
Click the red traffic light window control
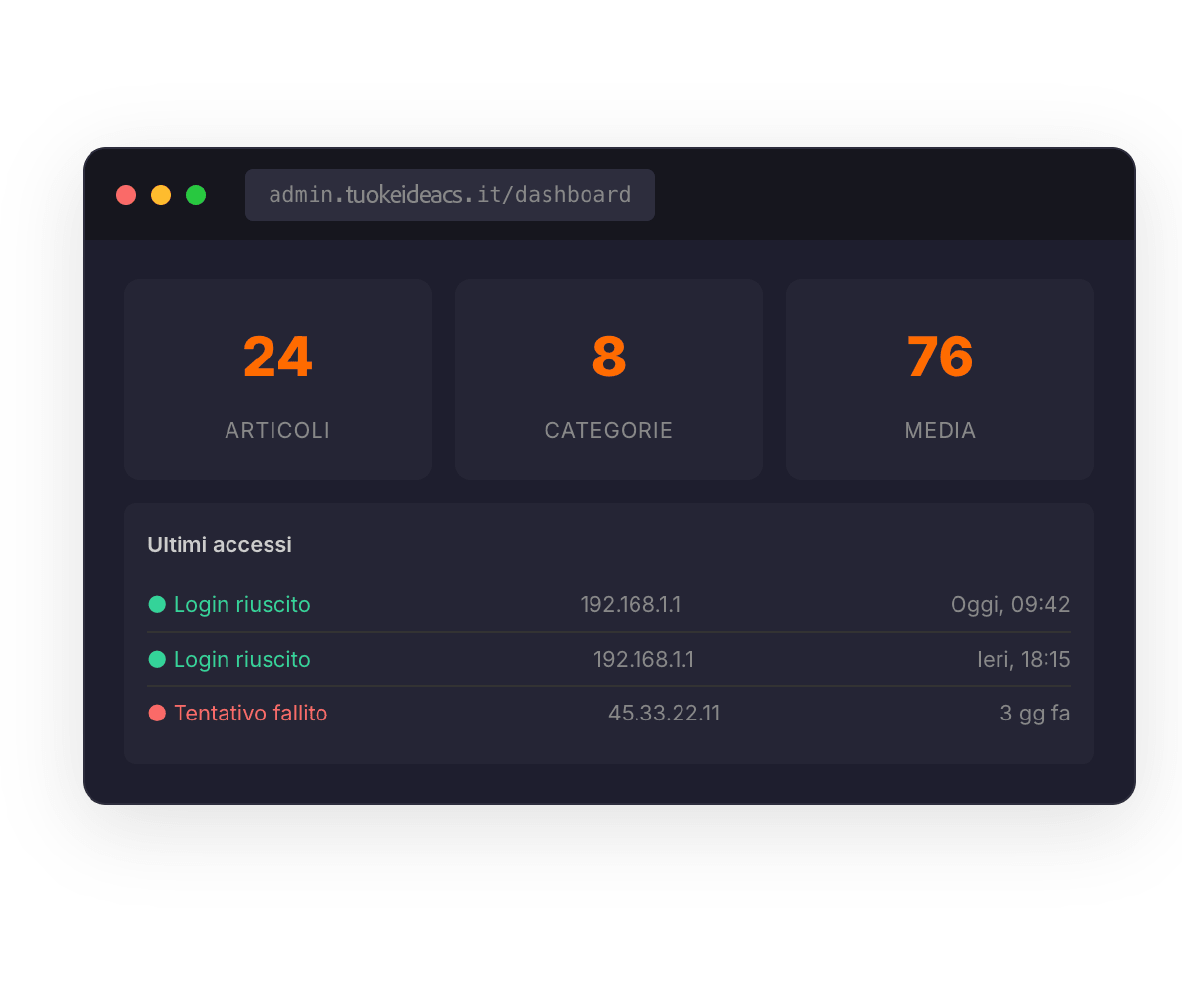point(126,195)
